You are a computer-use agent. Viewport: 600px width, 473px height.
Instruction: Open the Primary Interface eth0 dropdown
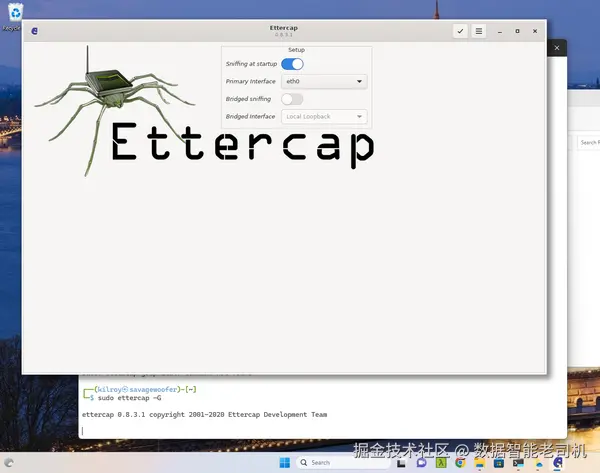point(324,82)
